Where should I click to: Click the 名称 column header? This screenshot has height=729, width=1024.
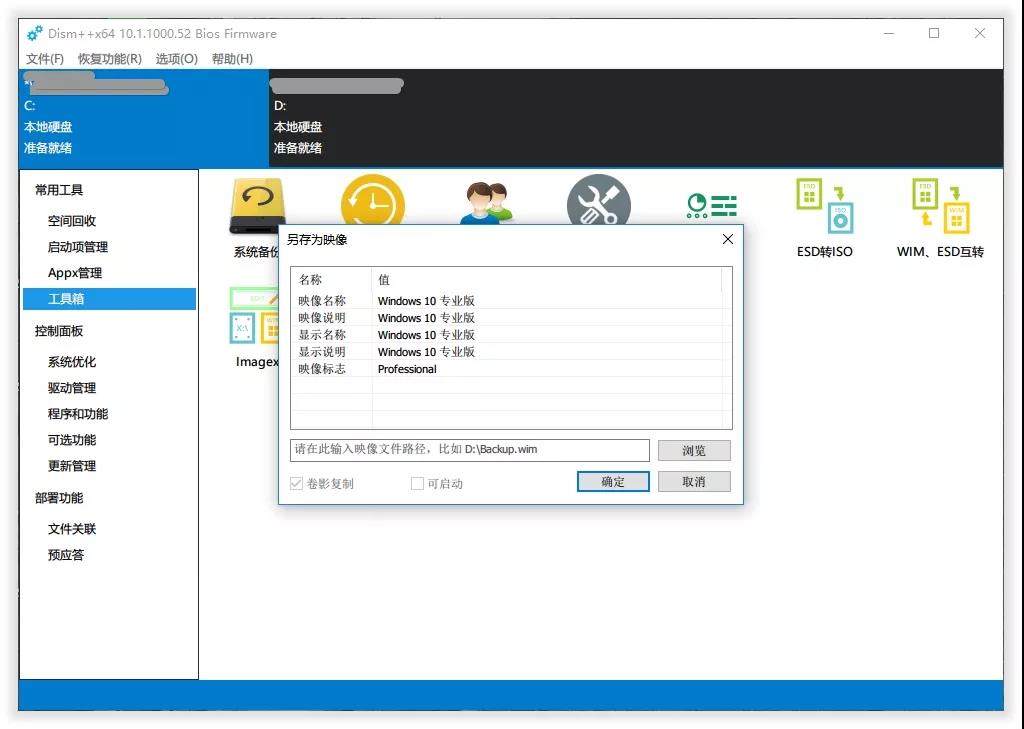tap(331, 280)
